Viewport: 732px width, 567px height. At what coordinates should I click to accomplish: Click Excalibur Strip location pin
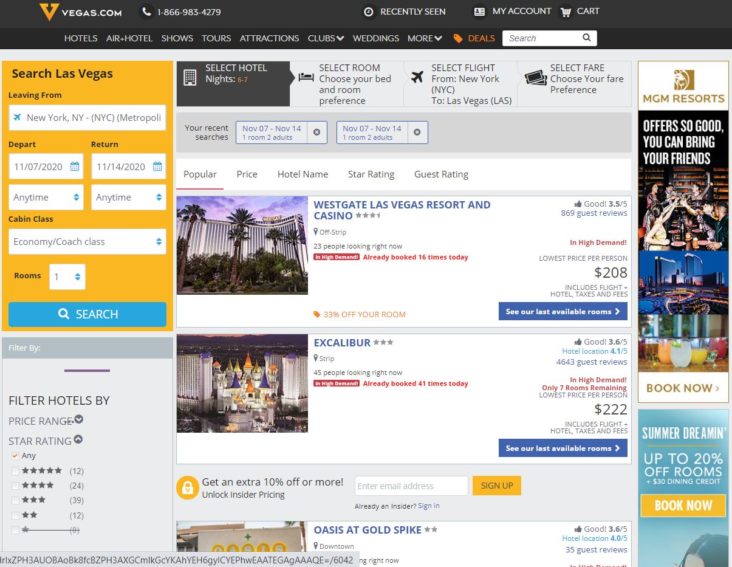[316, 358]
